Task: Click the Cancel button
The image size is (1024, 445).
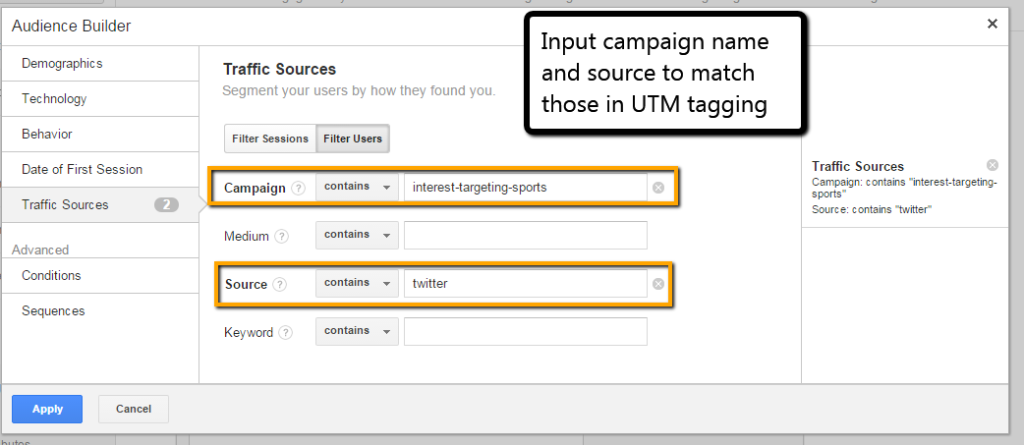Action: coord(133,409)
